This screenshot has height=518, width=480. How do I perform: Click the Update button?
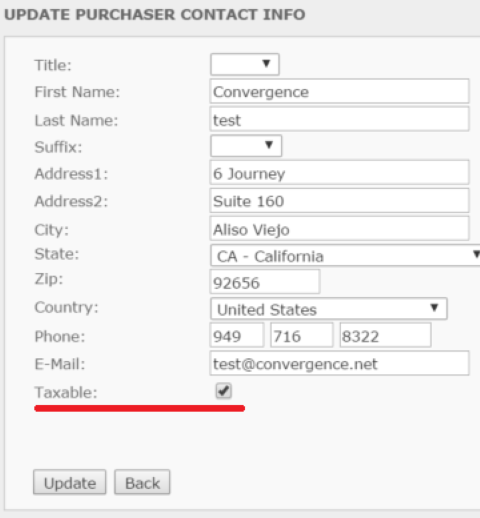point(70,482)
